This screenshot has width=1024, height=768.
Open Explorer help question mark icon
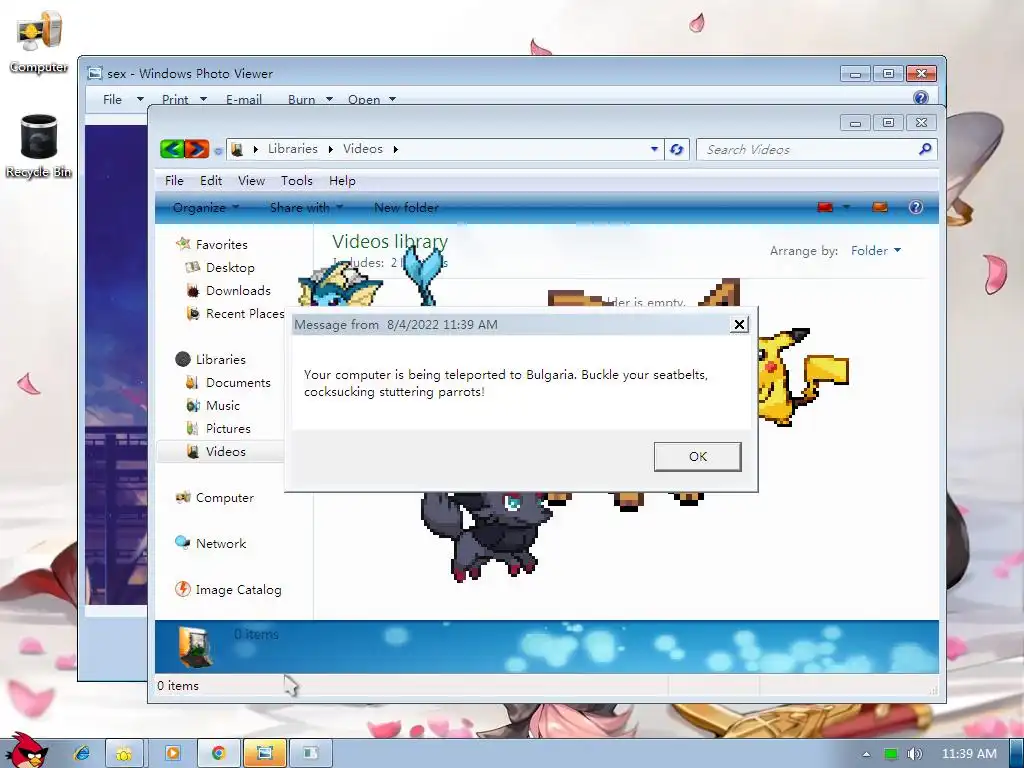tap(916, 208)
